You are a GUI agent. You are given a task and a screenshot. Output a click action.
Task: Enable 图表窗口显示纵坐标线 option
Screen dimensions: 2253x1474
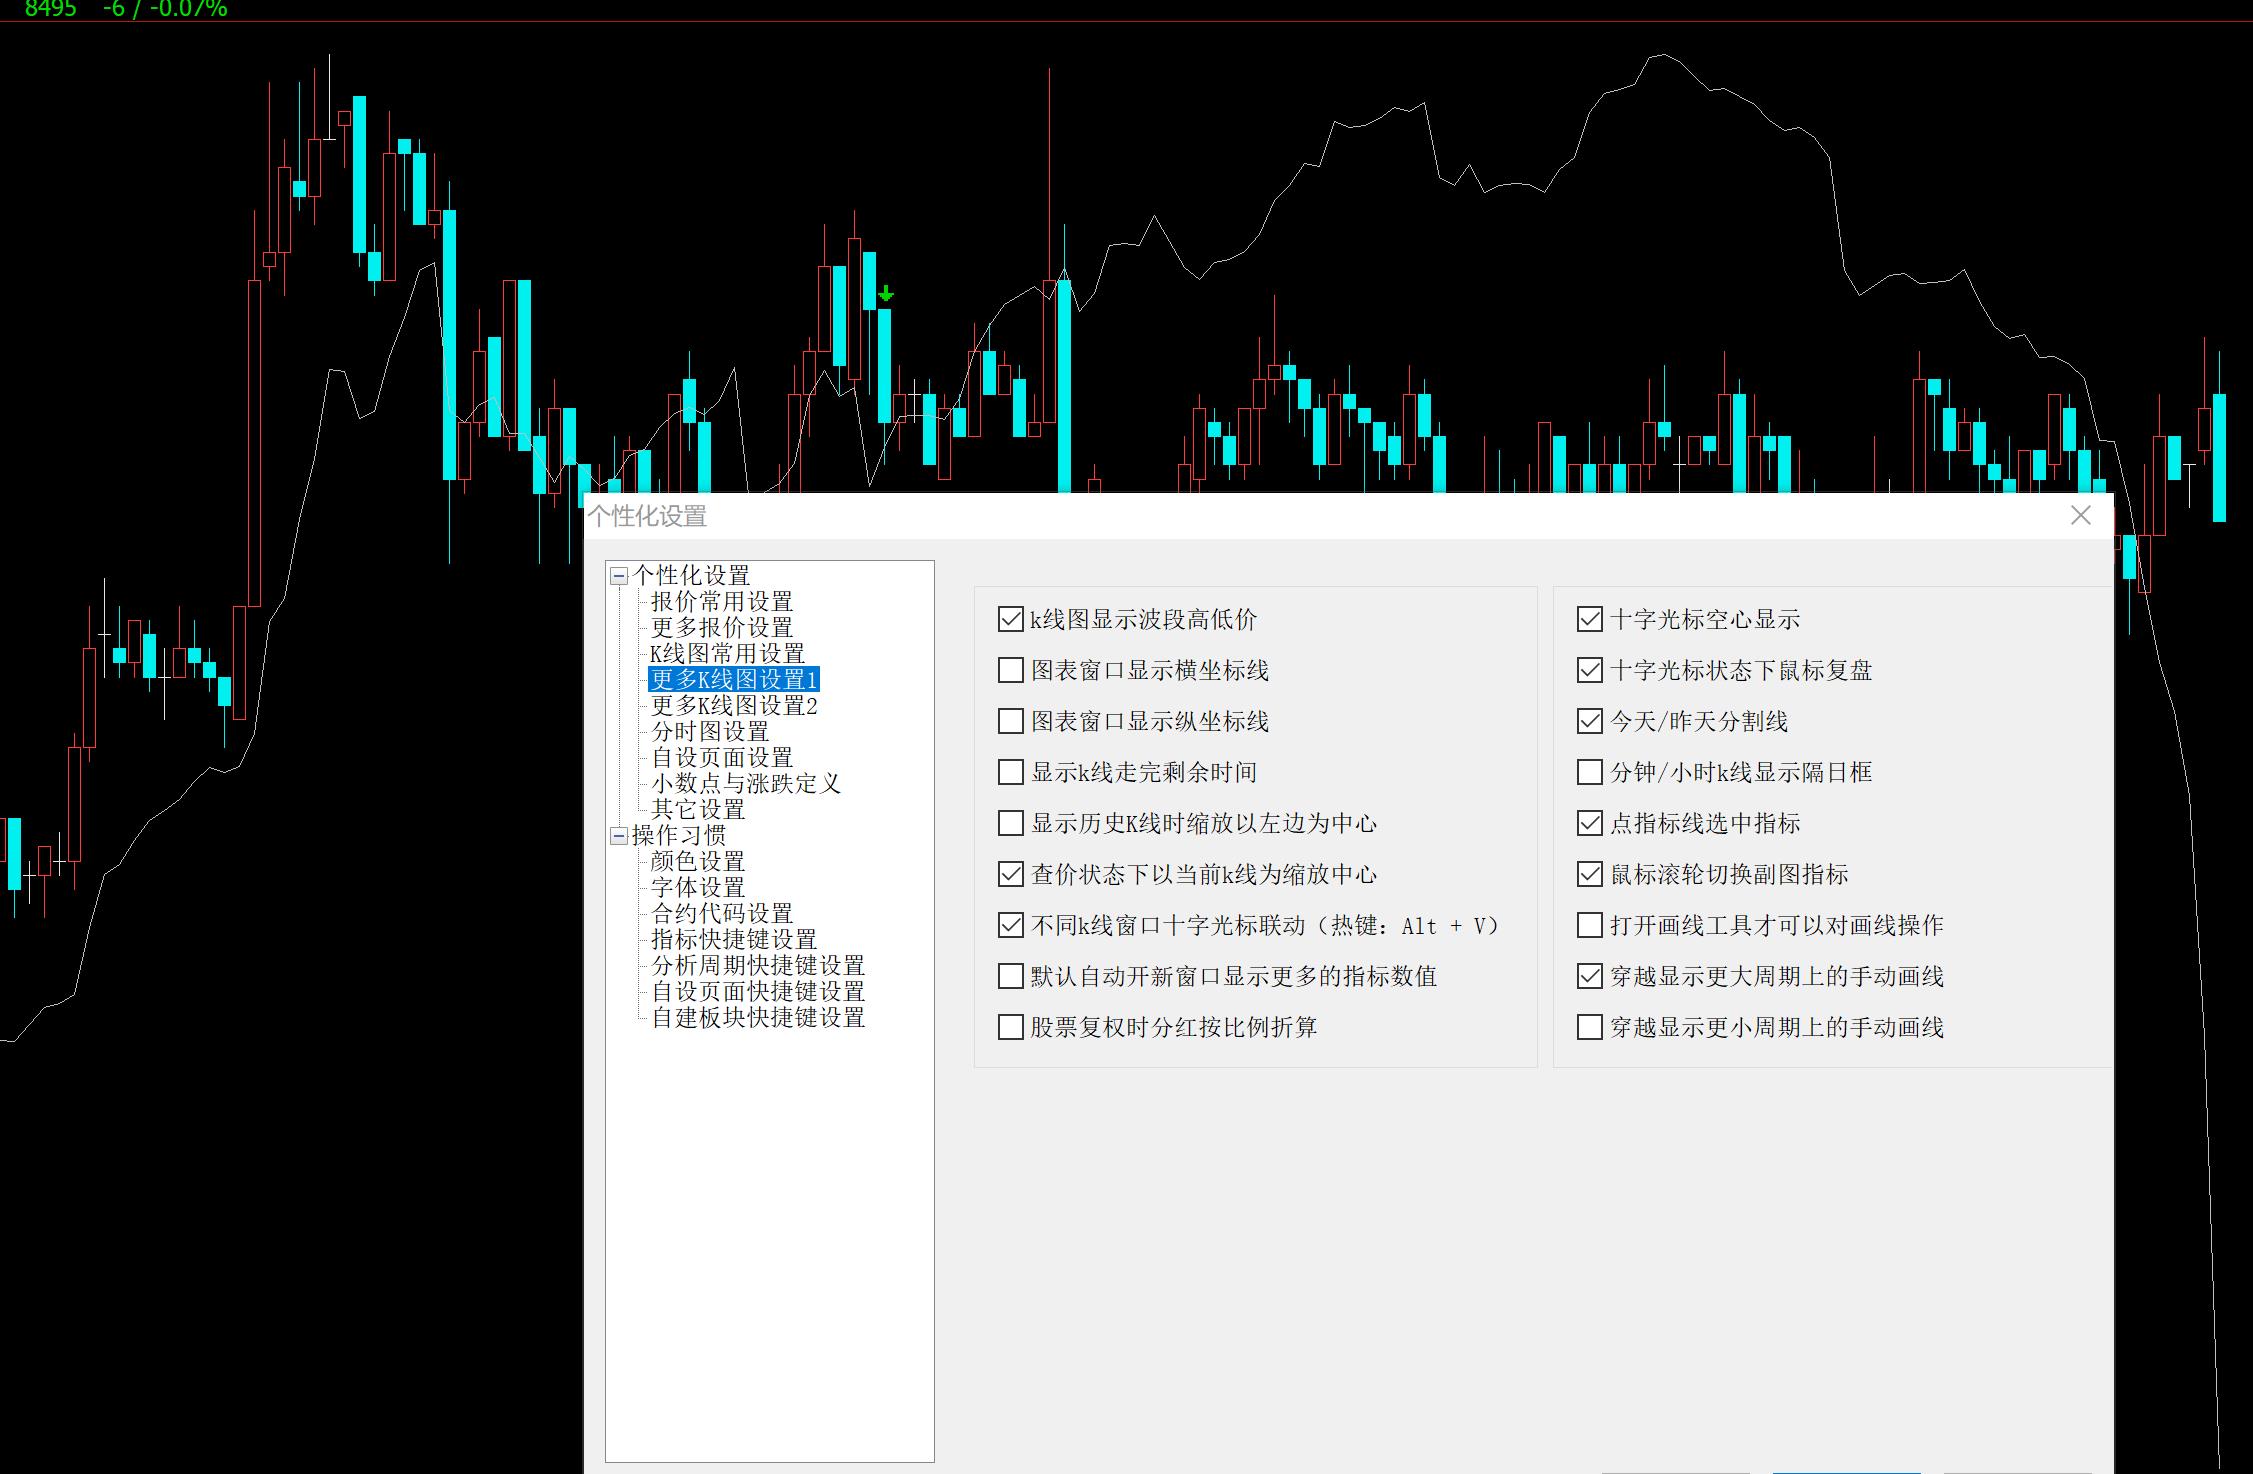[x=1011, y=722]
